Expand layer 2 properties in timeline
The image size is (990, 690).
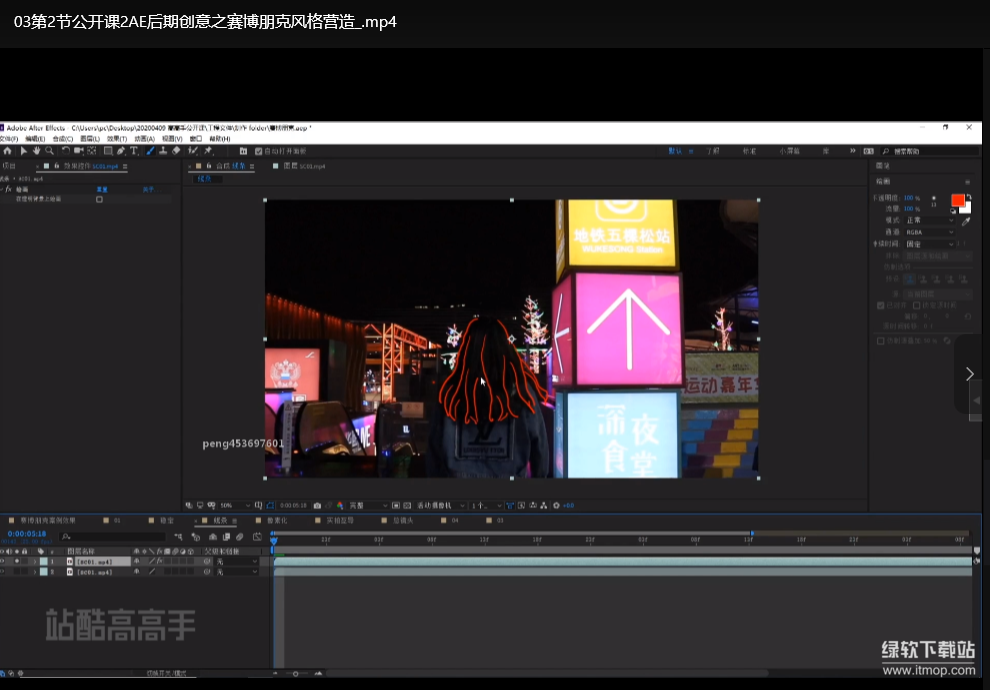click(x=35, y=572)
